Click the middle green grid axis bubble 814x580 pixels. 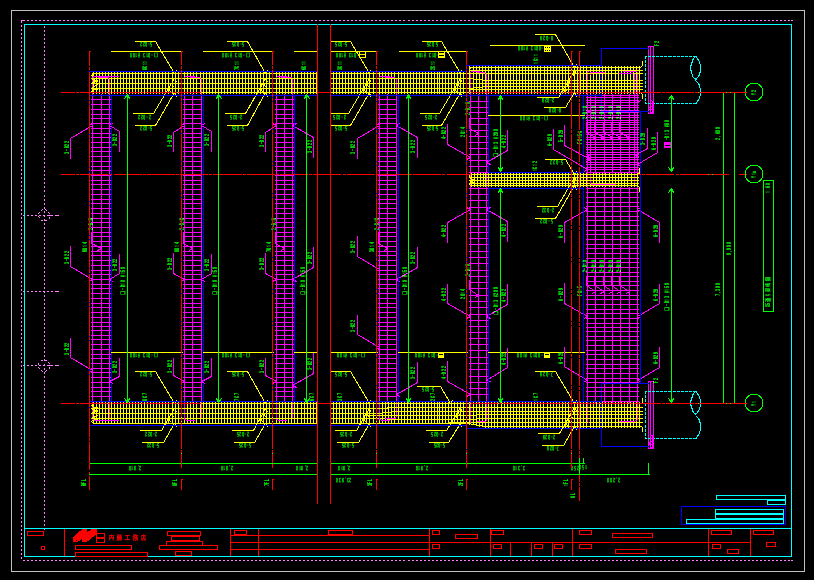[754, 174]
